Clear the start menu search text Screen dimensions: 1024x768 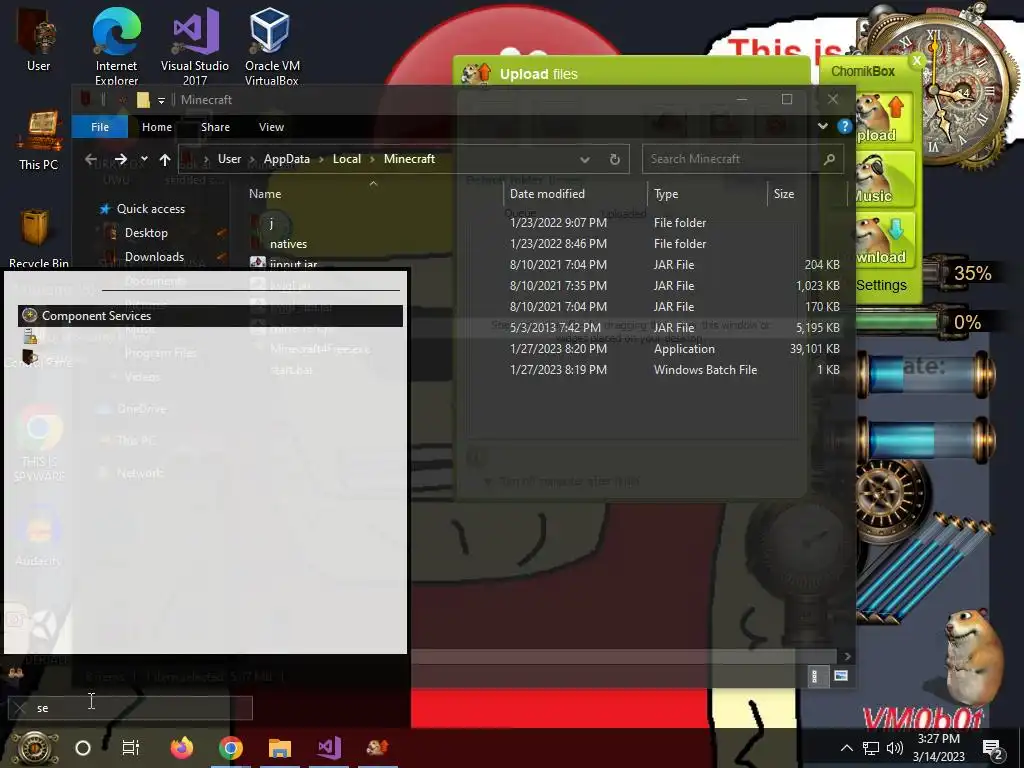click(x=20, y=708)
